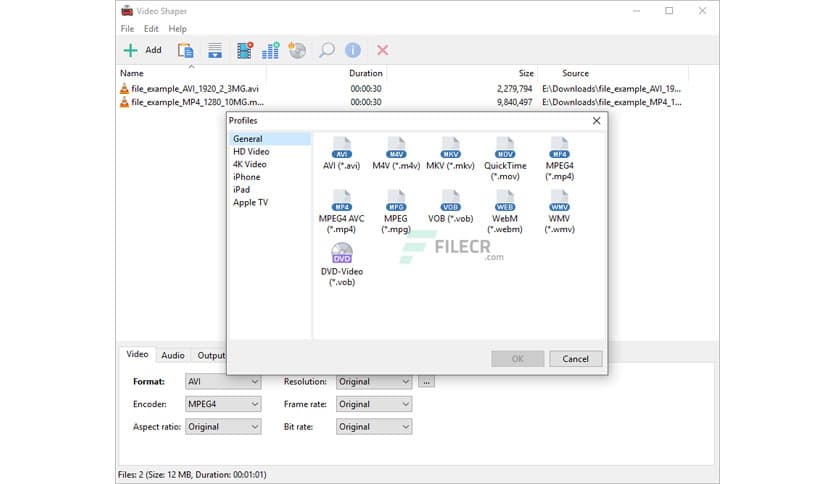Click the size value 2,279,794

point(515,88)
